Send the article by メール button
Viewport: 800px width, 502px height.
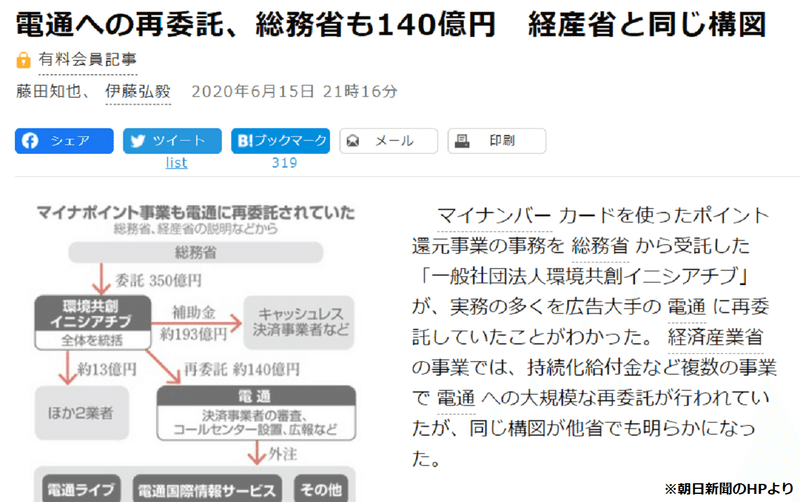tap(389, 141)
